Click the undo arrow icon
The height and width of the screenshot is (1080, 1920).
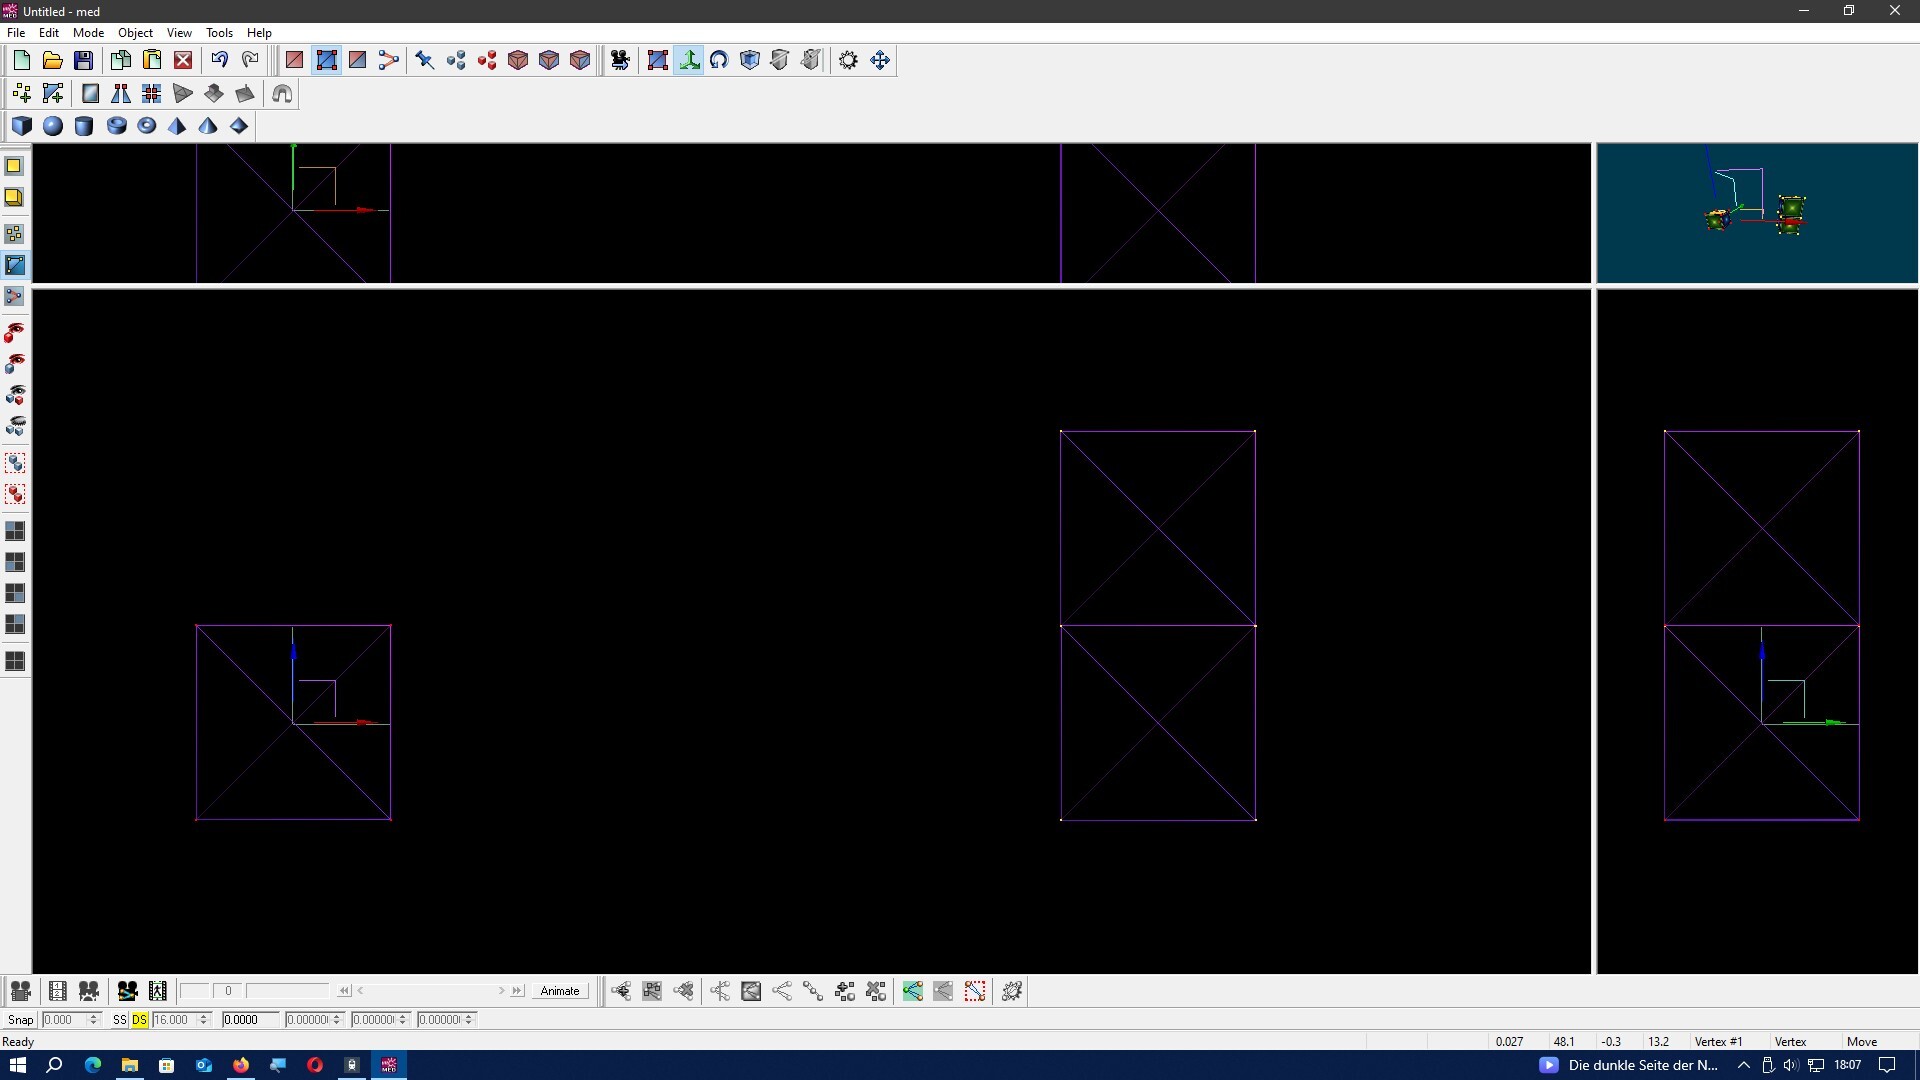point(219,60)
